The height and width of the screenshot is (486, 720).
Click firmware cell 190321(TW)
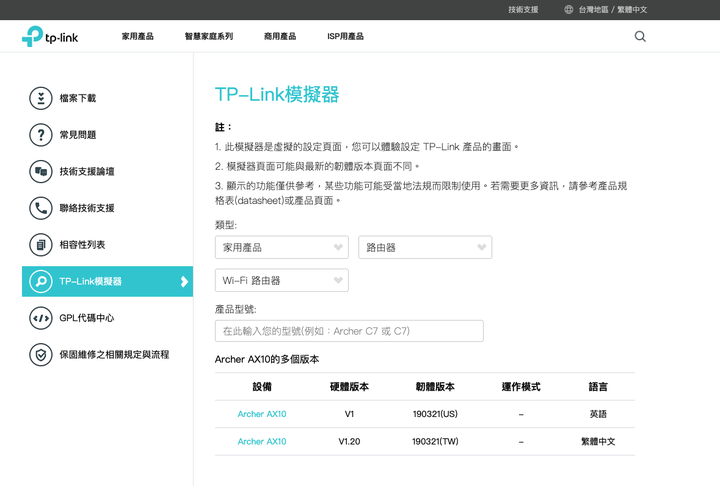(x=435, y=441)
